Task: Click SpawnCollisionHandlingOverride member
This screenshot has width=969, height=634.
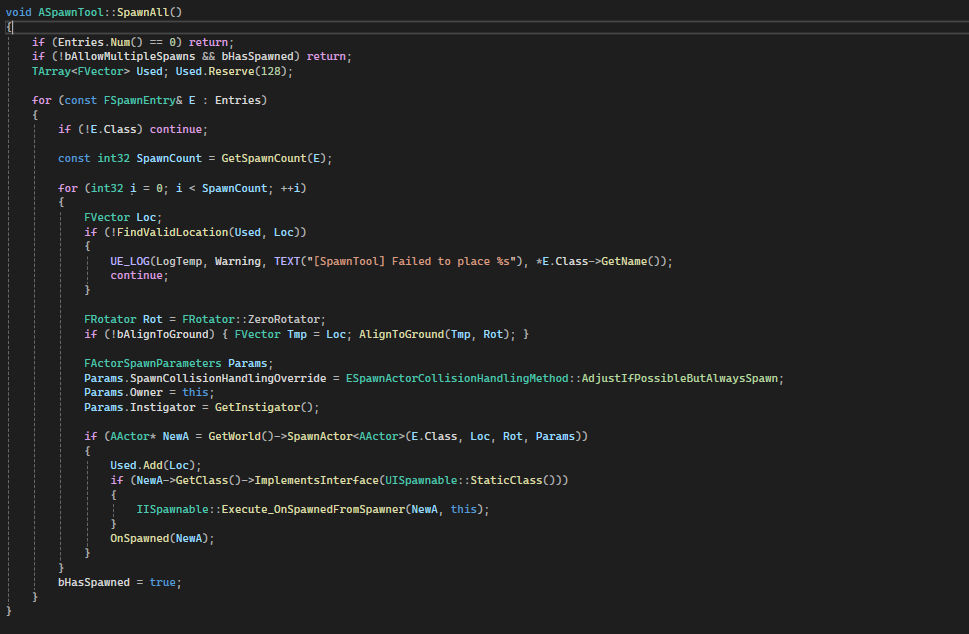Action: (x=228, y=378)
